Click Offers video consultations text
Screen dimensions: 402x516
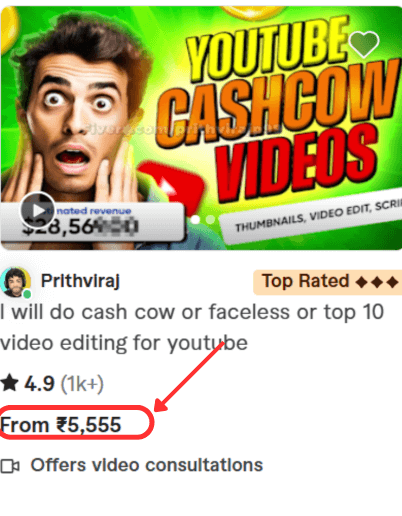pyautogui.click(x=147, y=465)
